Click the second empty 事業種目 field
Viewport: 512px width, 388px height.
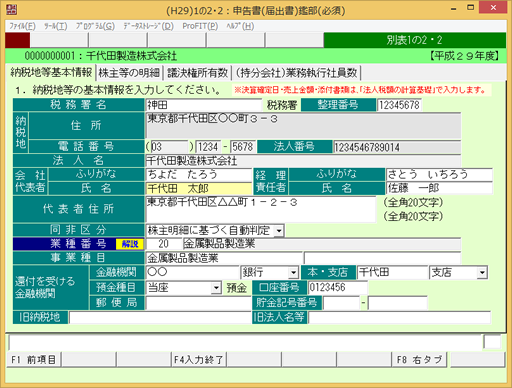click(x=382, y=258)
